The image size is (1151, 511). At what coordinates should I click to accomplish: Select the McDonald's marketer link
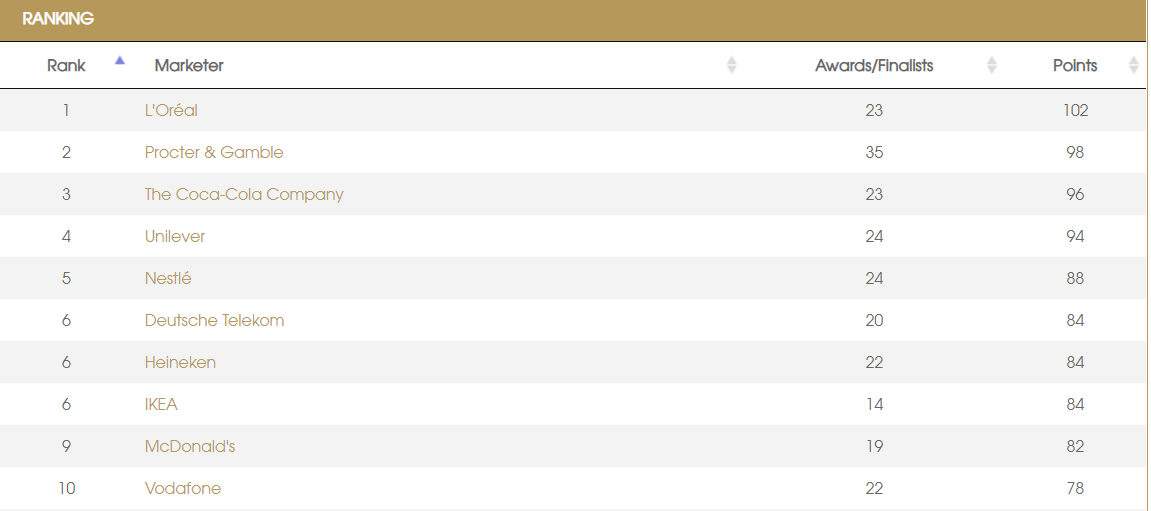coord(190,447)
